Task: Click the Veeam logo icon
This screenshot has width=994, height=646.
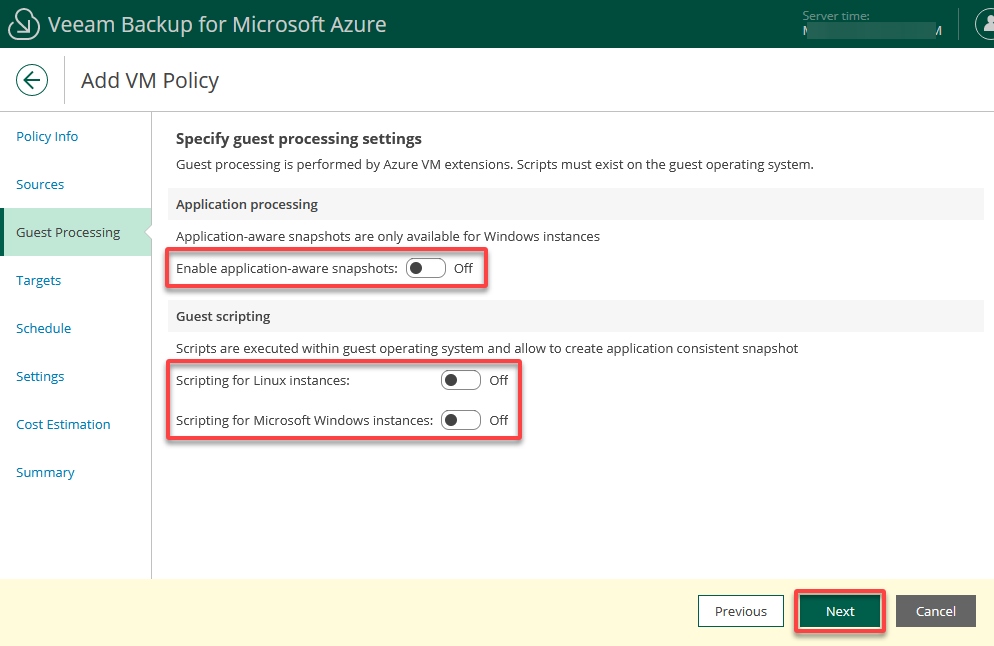Action: (x=23, y=24)
